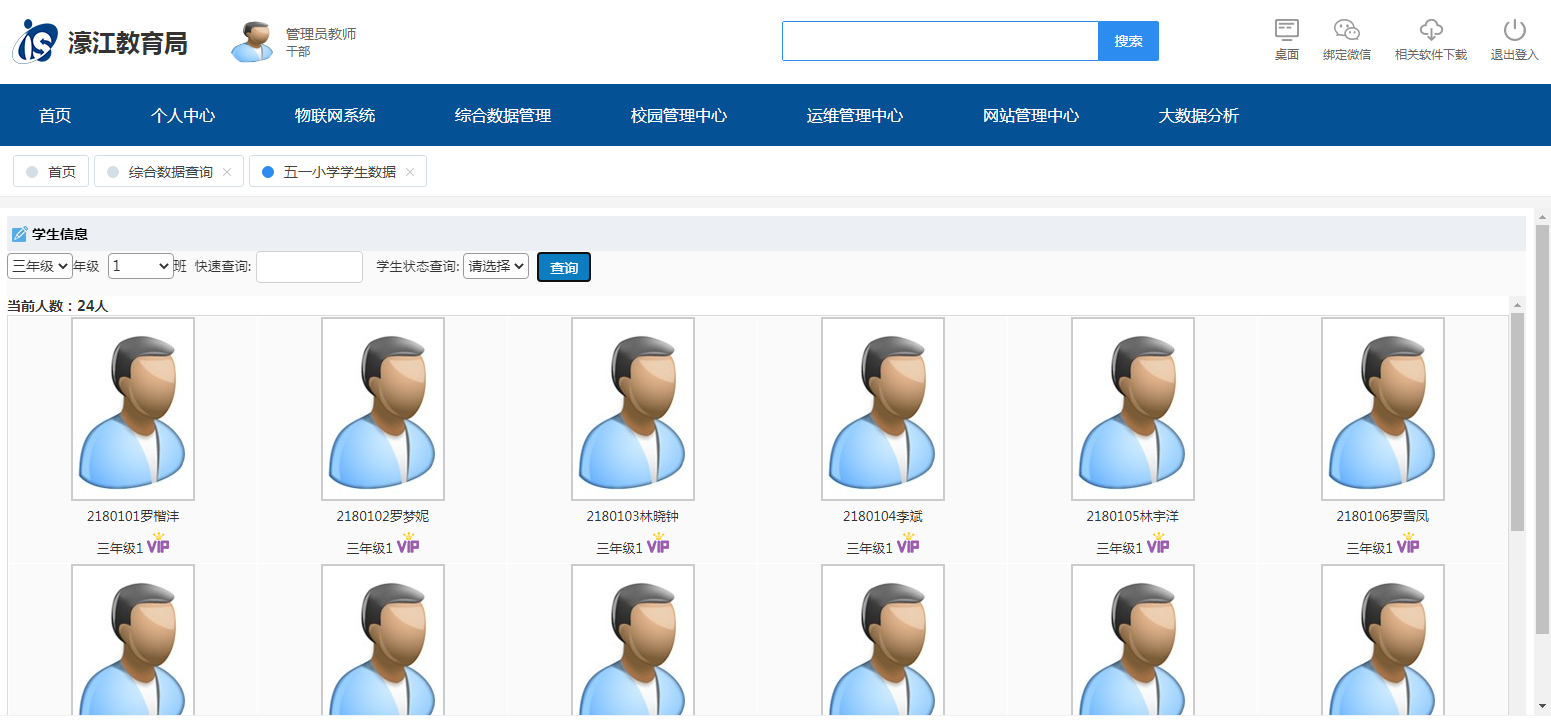Screen dimensions: 1551x723
Task: Click the name 2180102罗梦妮
Action: click(383, 516)
